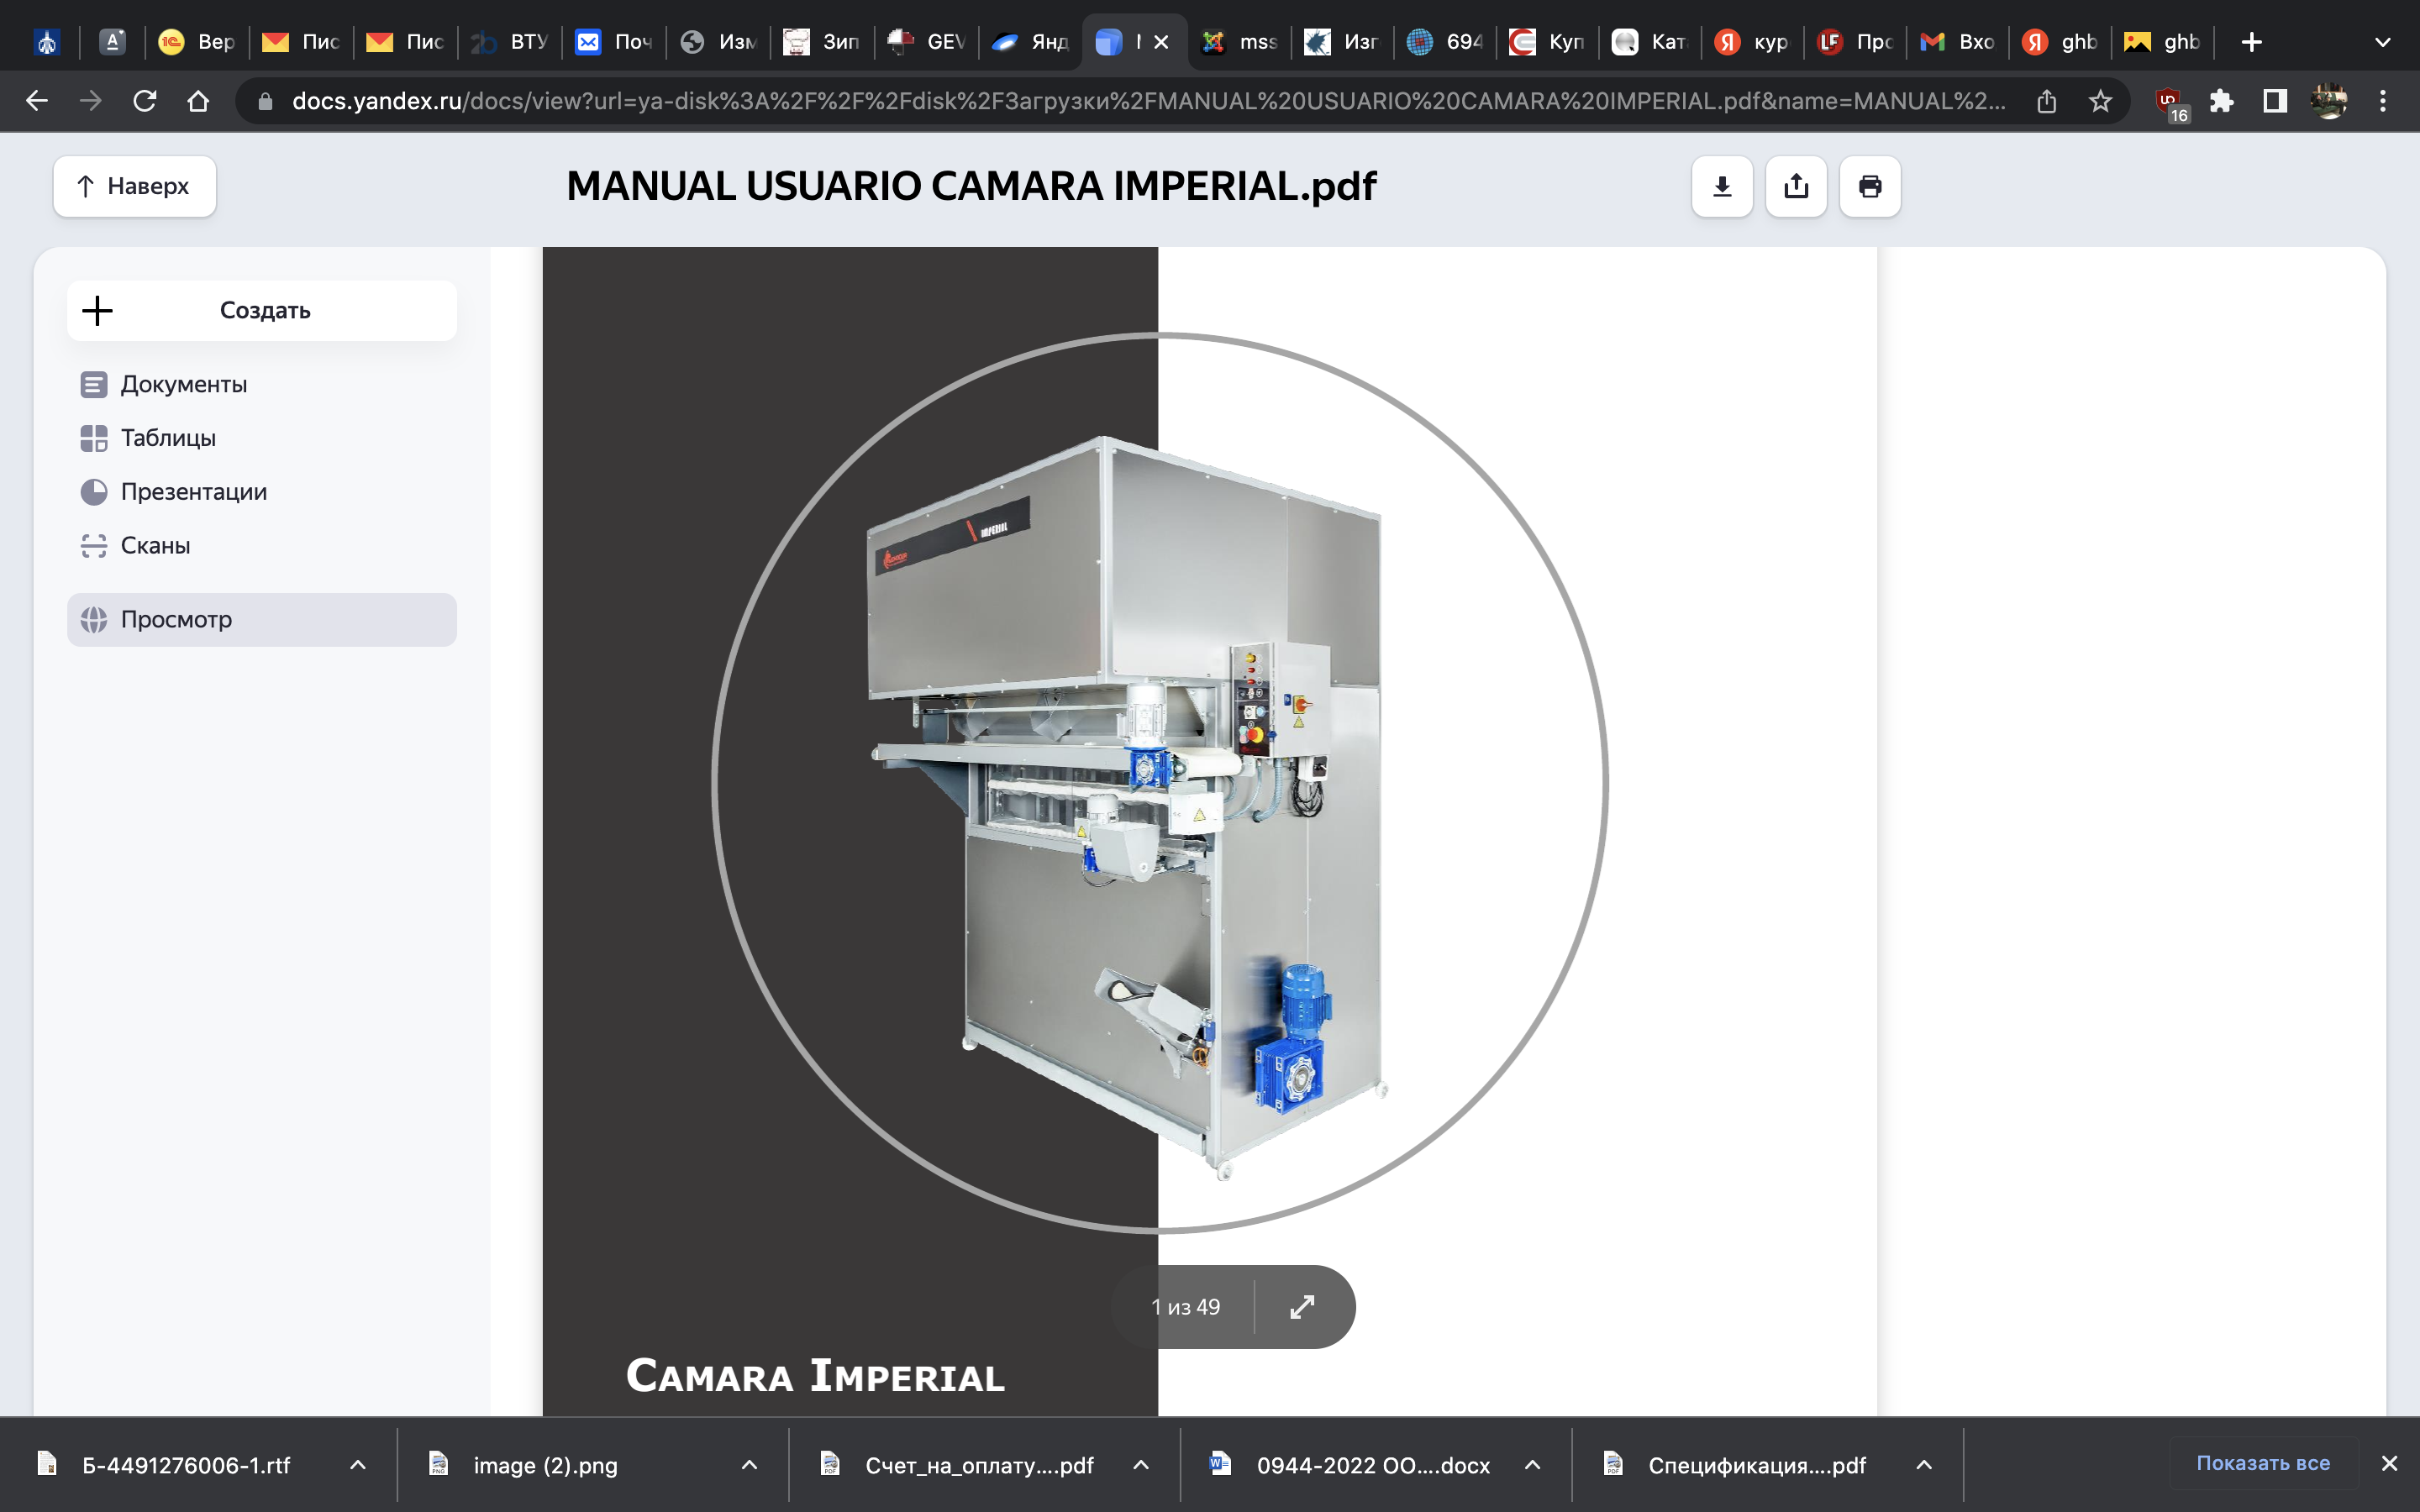The width and height of the screenshot is (2420, 1512).
Task: Select Документы in the sidebar
Action: point(183,384)
